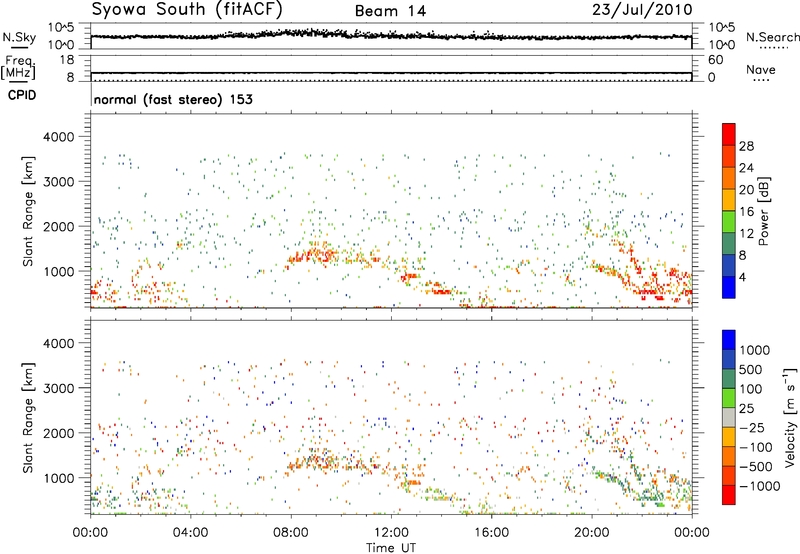Click the 'N.Search' legend label
The image size is (800, 554).
[x=772, y=37]
